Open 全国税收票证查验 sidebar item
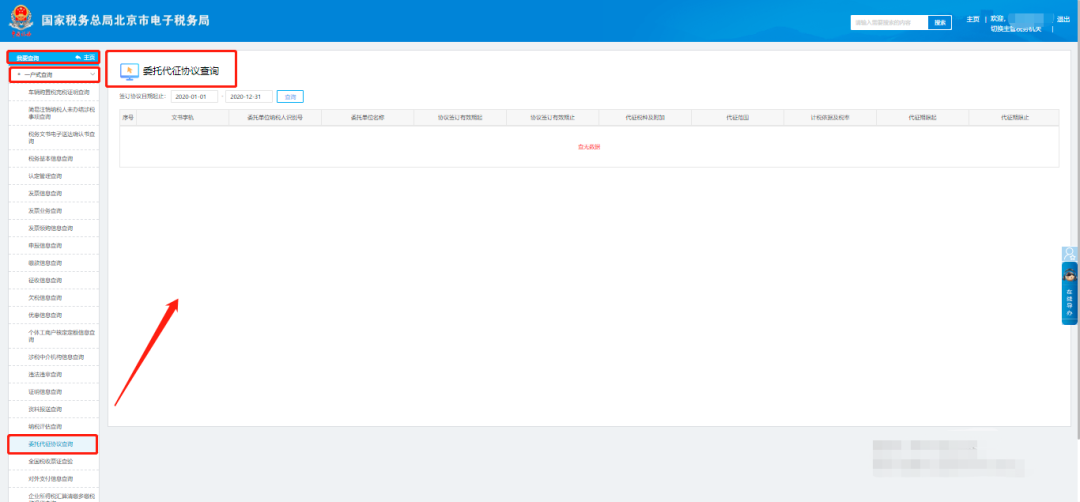1080x502 pixels. [50, 461]
